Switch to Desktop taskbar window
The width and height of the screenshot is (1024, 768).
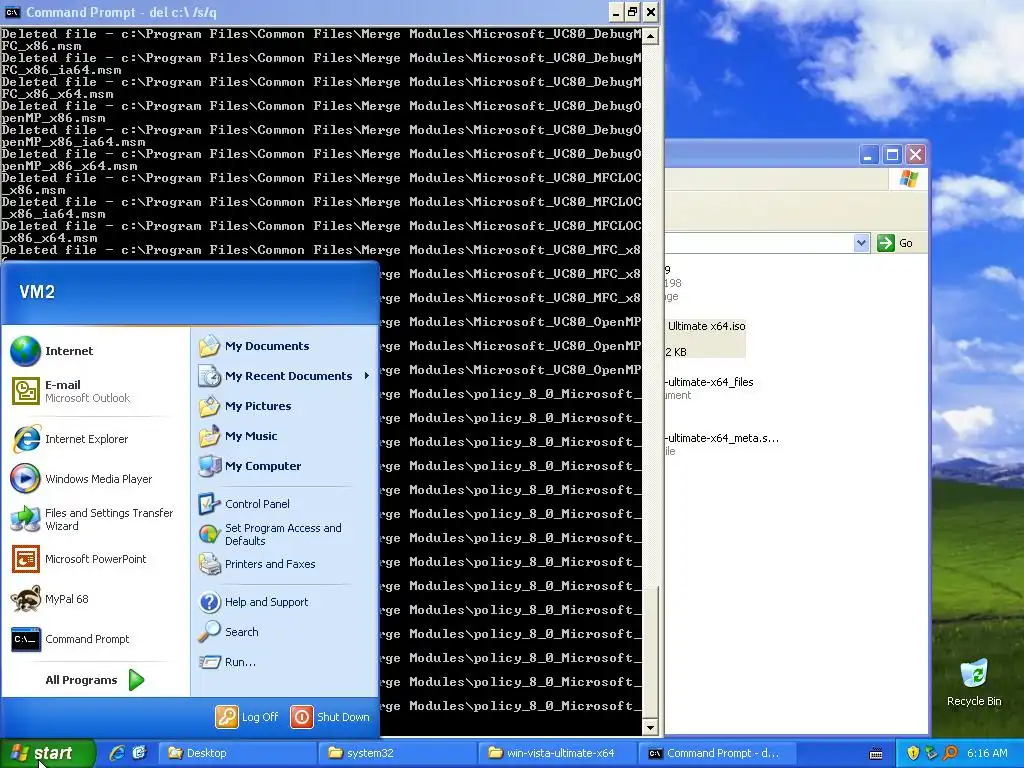pos(238,753)
